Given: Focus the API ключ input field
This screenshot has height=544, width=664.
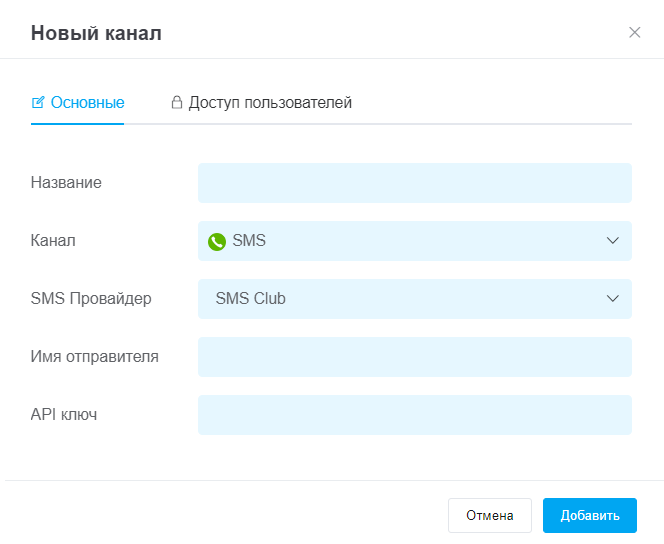Looking at the screenshot, I should 415,415.
